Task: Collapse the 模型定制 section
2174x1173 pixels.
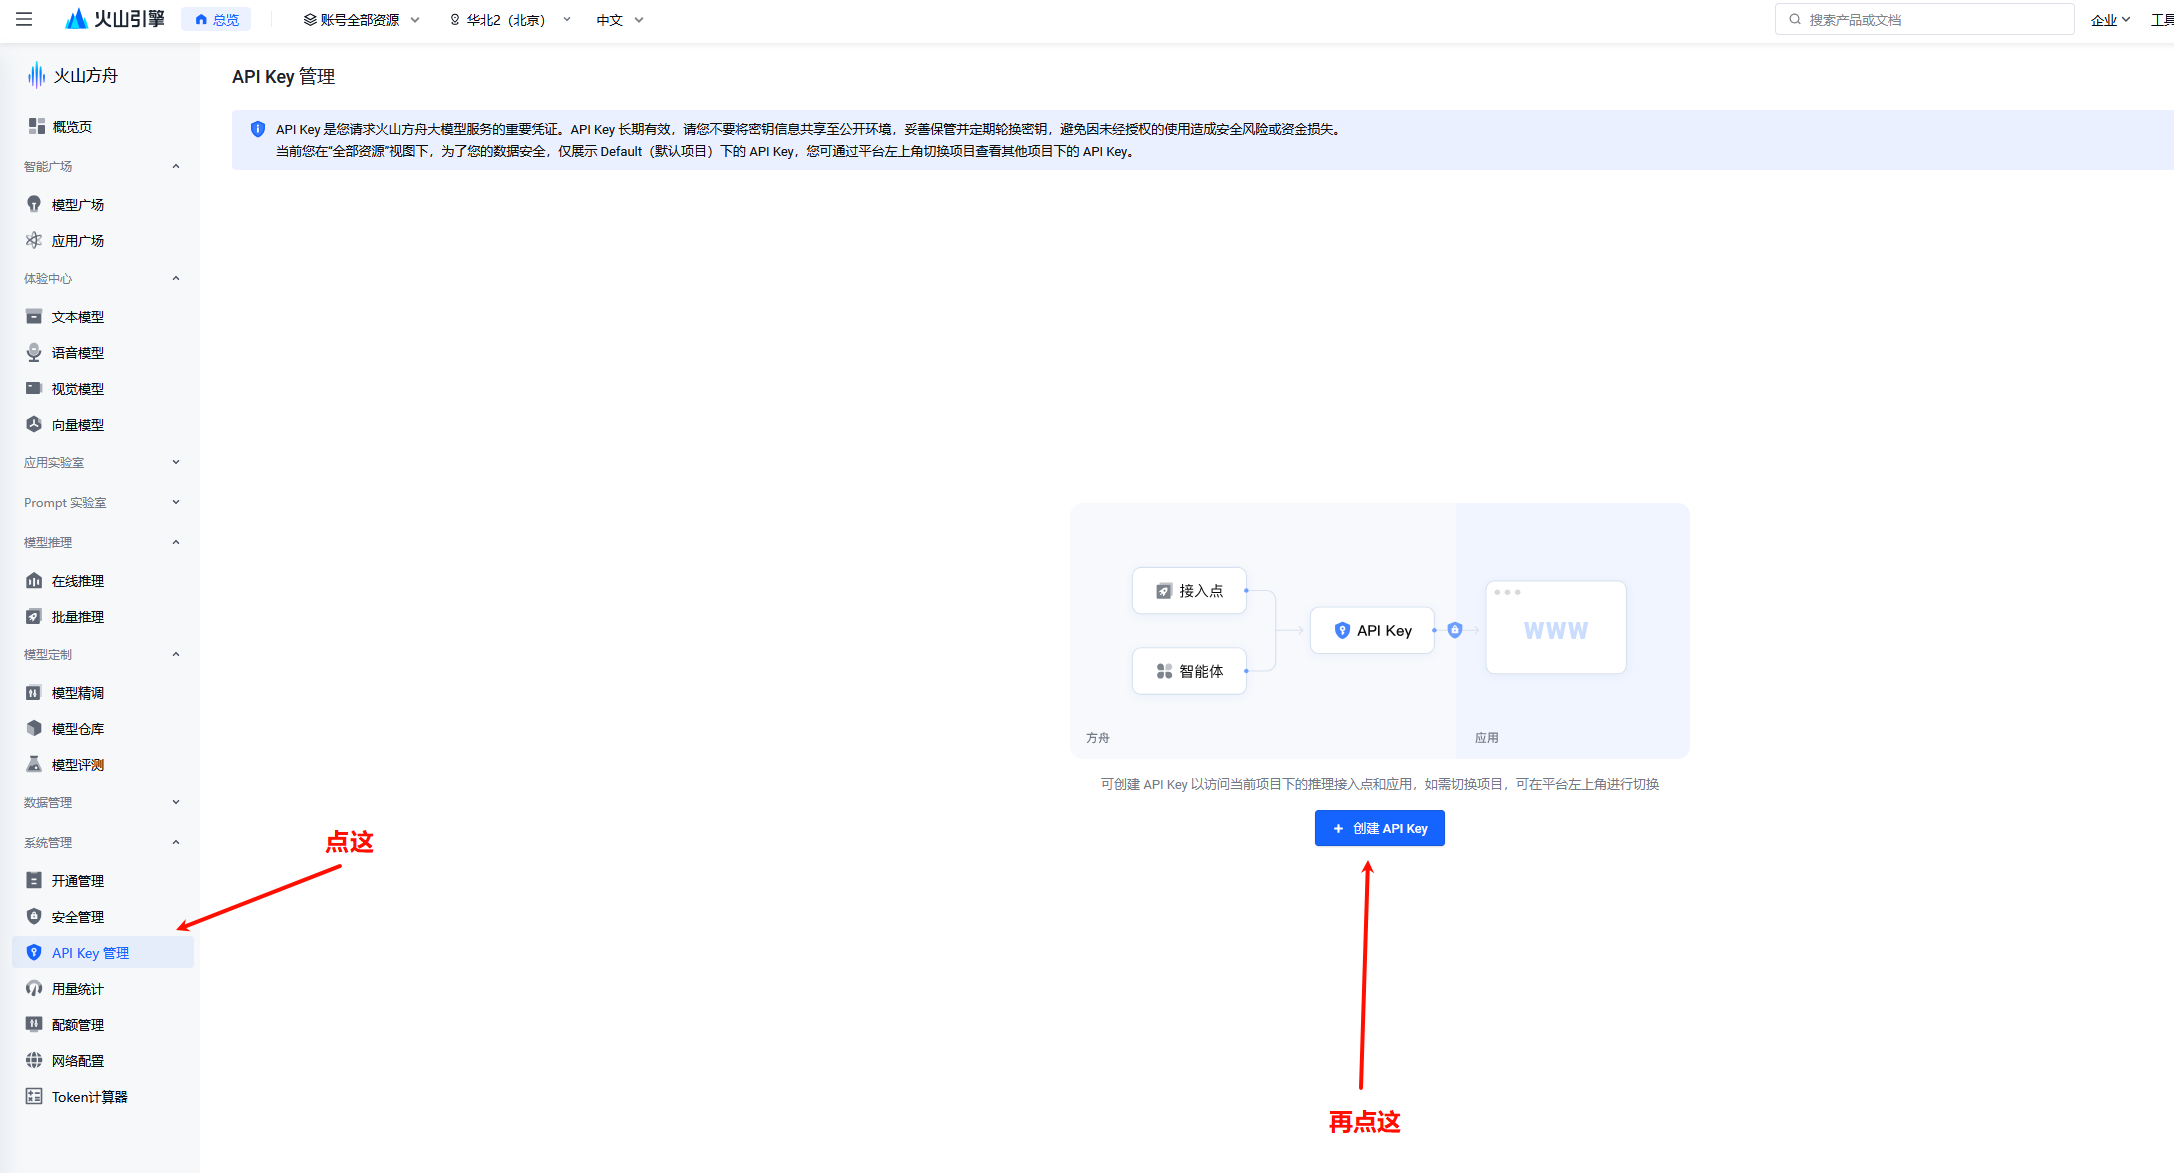Action: (176, 654)
